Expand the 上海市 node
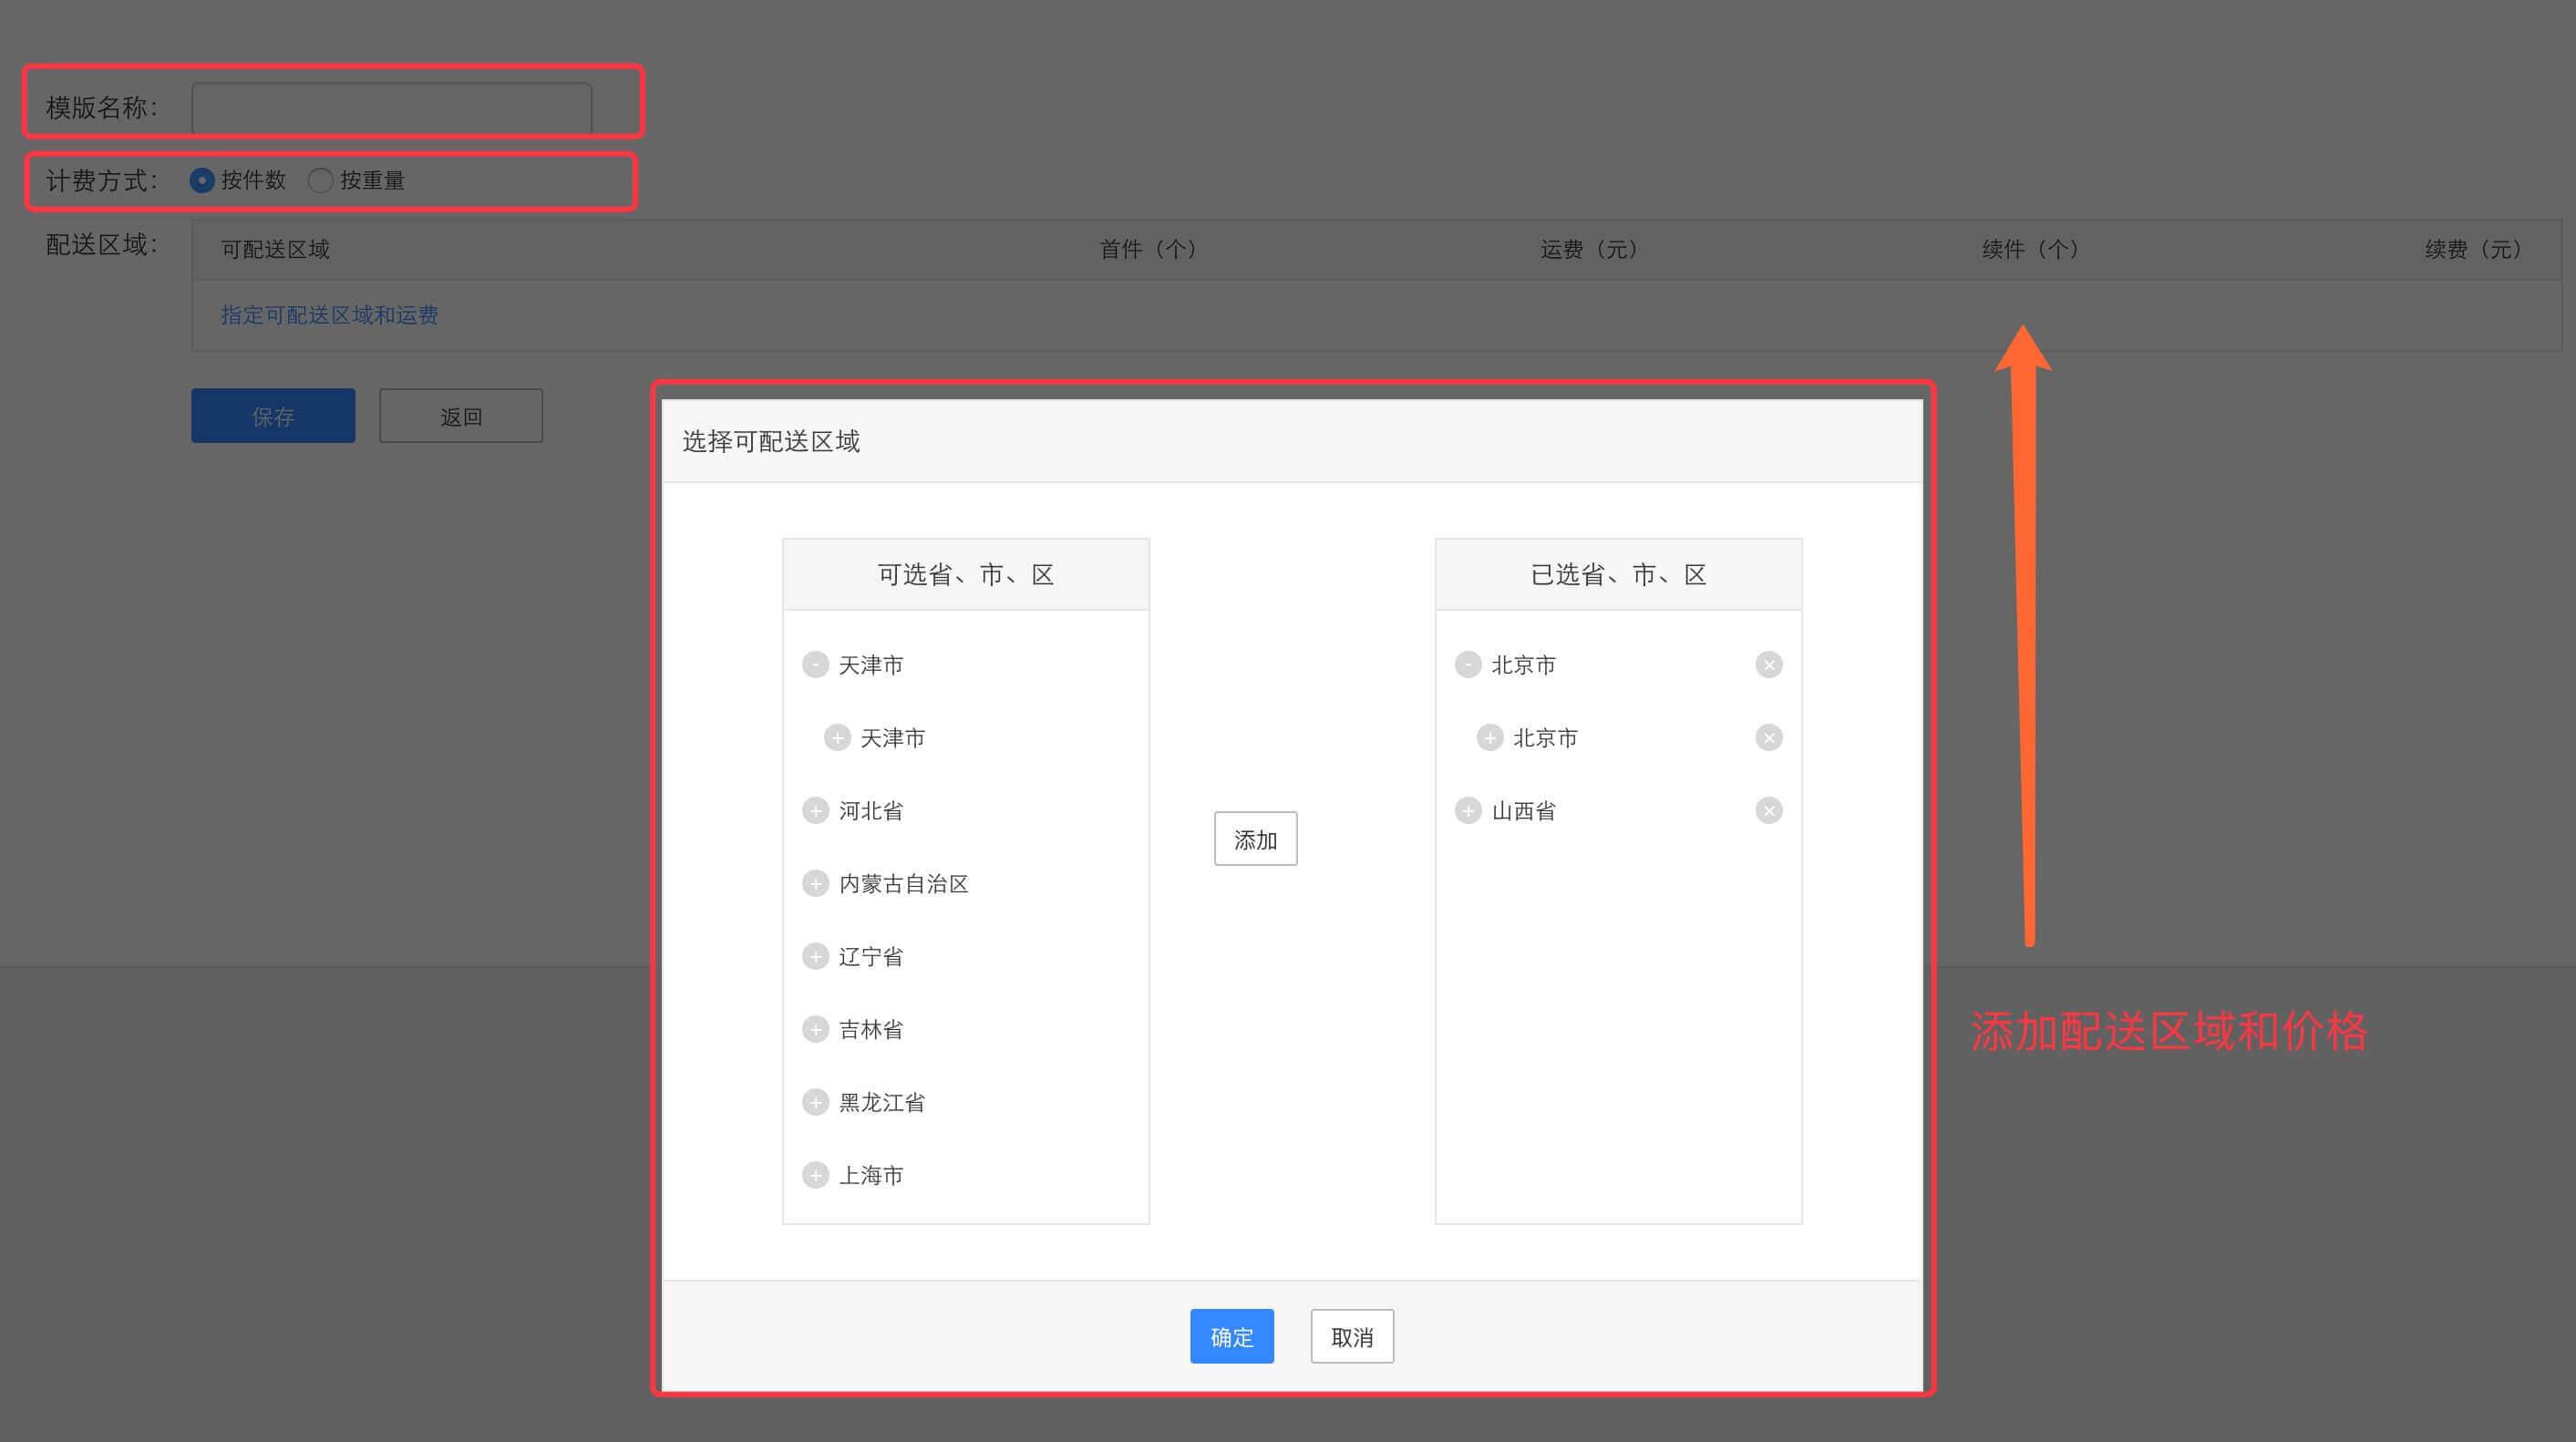 [x=815, y=1176]
